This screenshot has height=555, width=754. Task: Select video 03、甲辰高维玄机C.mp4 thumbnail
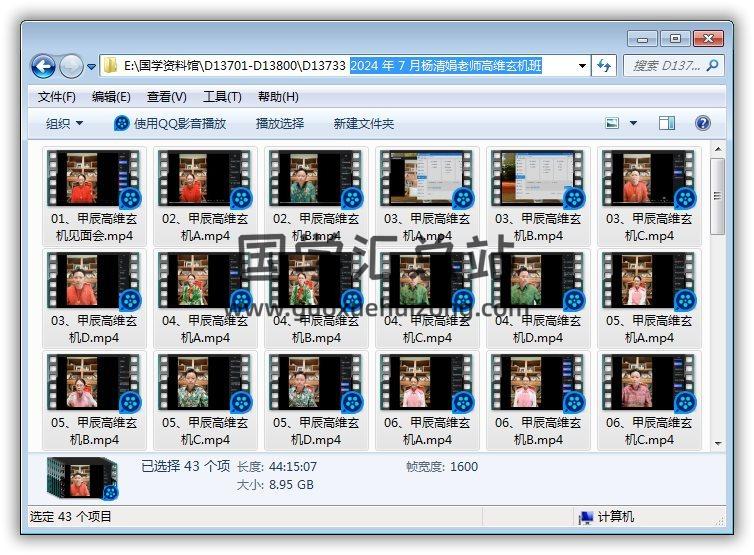(649, 178)
